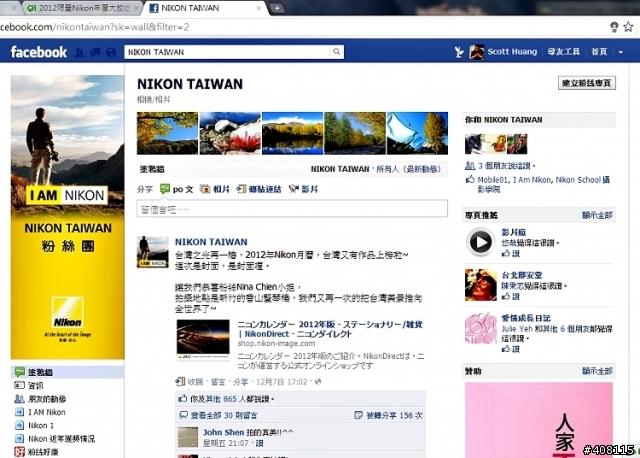Open messages icon in header
Screen dimensions: 640x458
[95, 52]
